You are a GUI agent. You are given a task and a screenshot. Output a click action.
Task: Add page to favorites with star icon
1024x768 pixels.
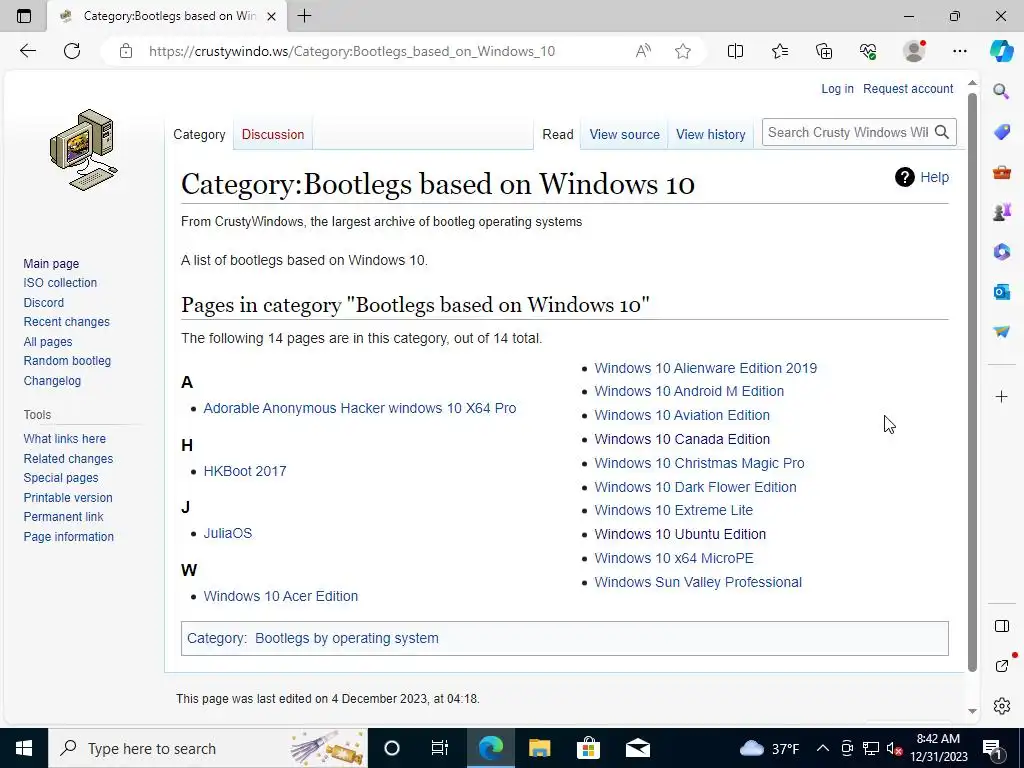pyautogui.click(x=683, y=51)
